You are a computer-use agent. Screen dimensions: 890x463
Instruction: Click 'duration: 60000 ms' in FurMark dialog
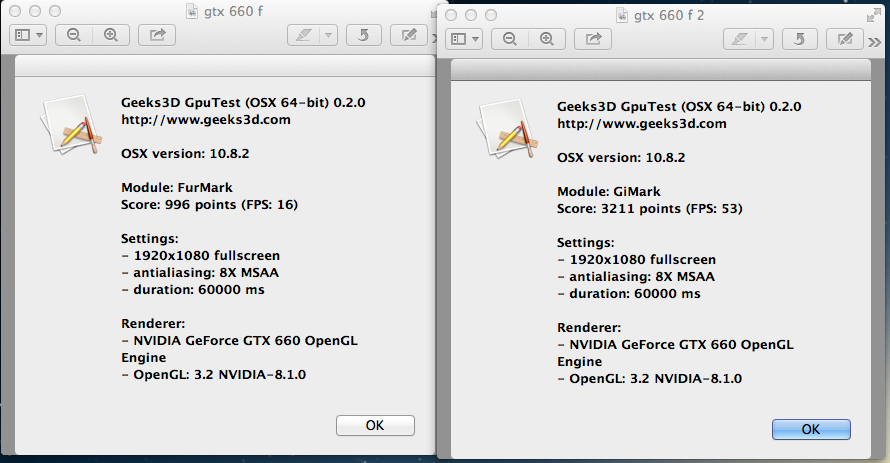(x=199, y=290)
